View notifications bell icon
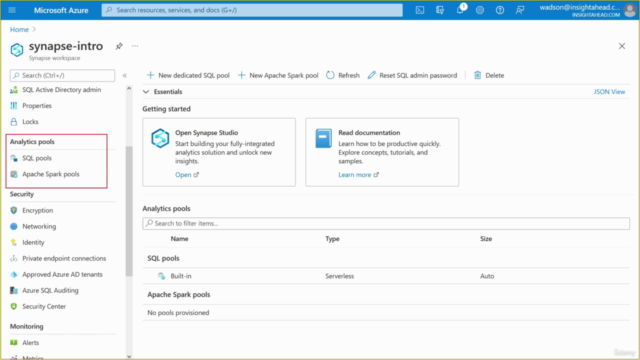Image resolution: width=640 pixels, height=360 pixels. coord(460,9)
